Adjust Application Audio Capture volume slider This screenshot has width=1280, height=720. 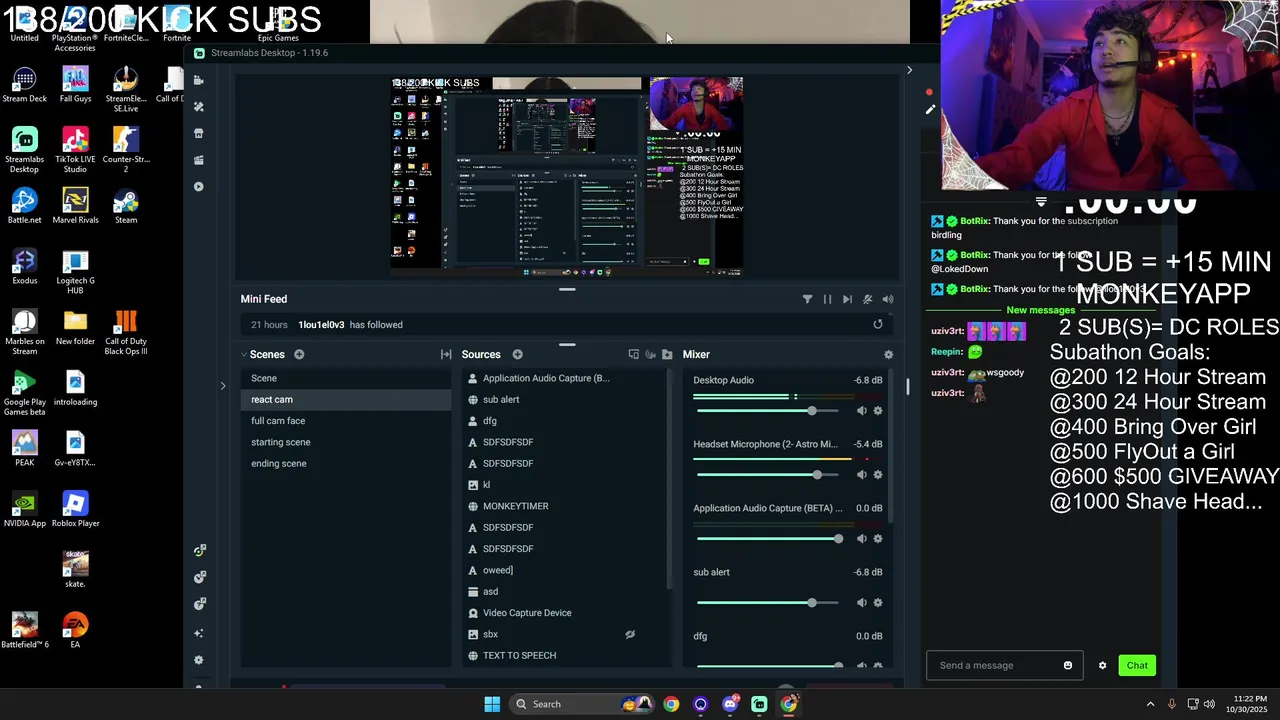pyautogui.click(x=770, y=539)
